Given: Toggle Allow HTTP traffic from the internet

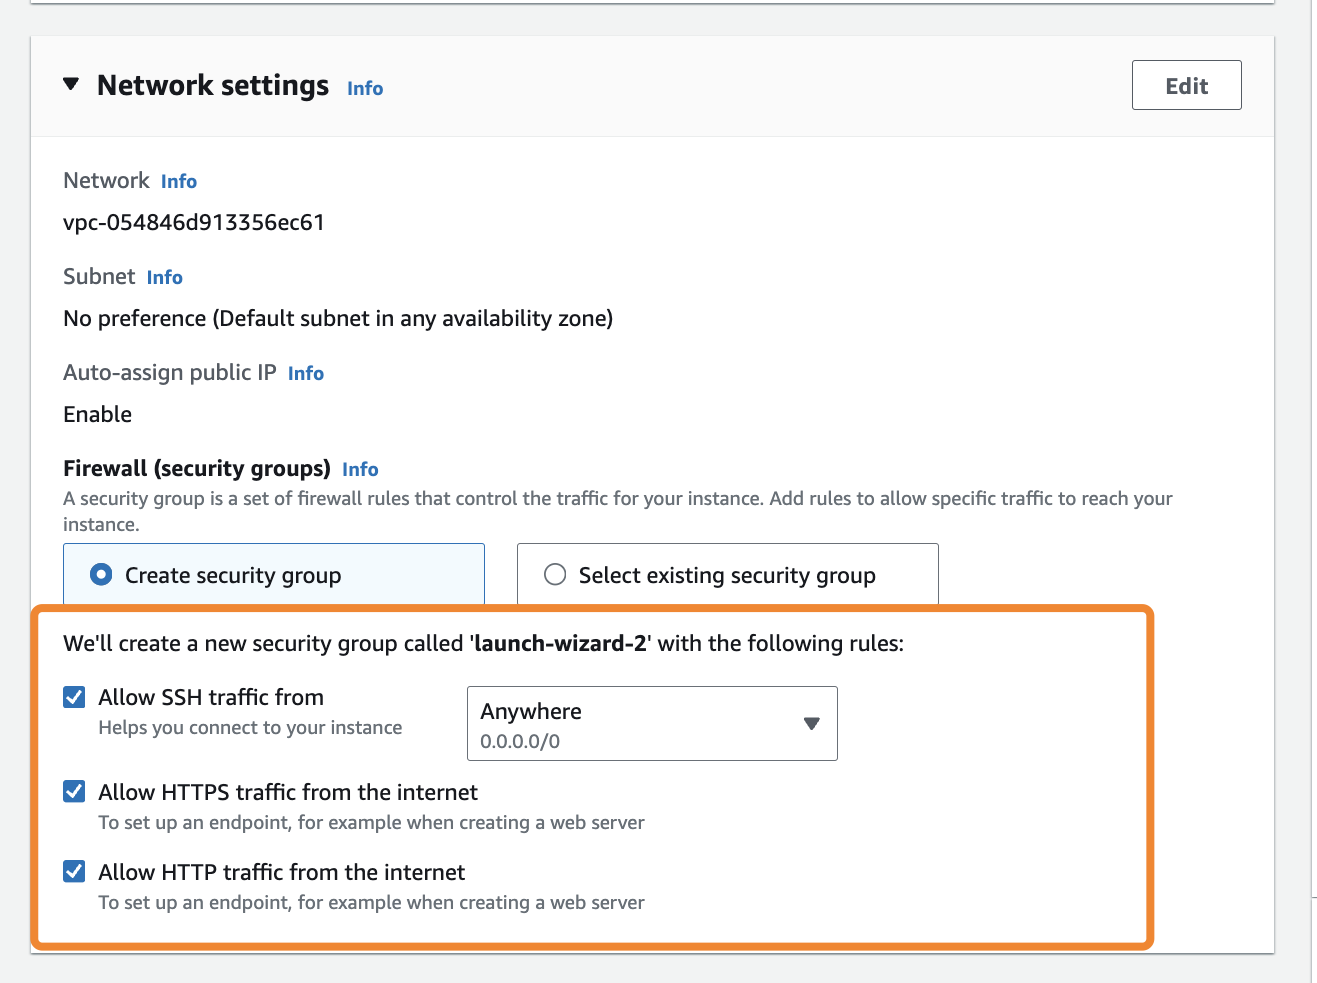Looking at the screenshot, I should [x=74, y=872].
